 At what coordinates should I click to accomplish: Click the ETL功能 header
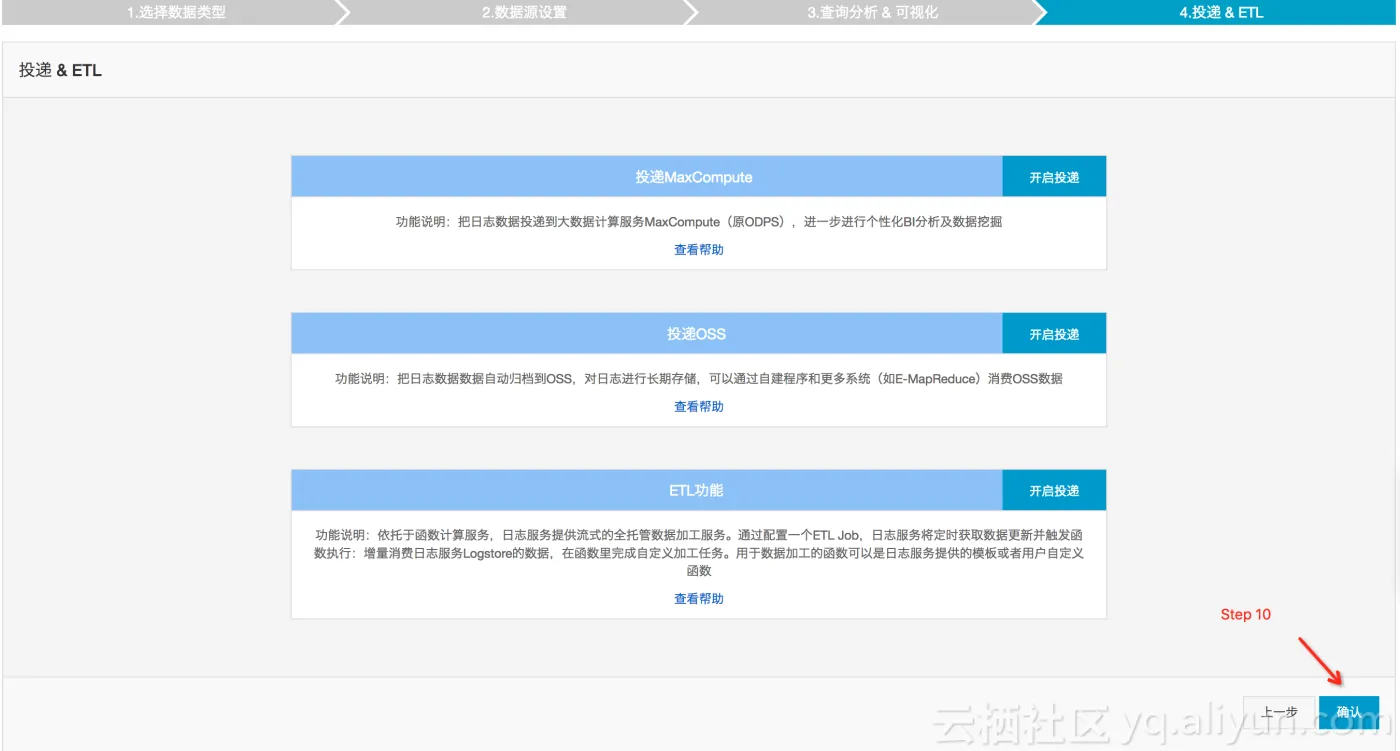coord(647,491)
